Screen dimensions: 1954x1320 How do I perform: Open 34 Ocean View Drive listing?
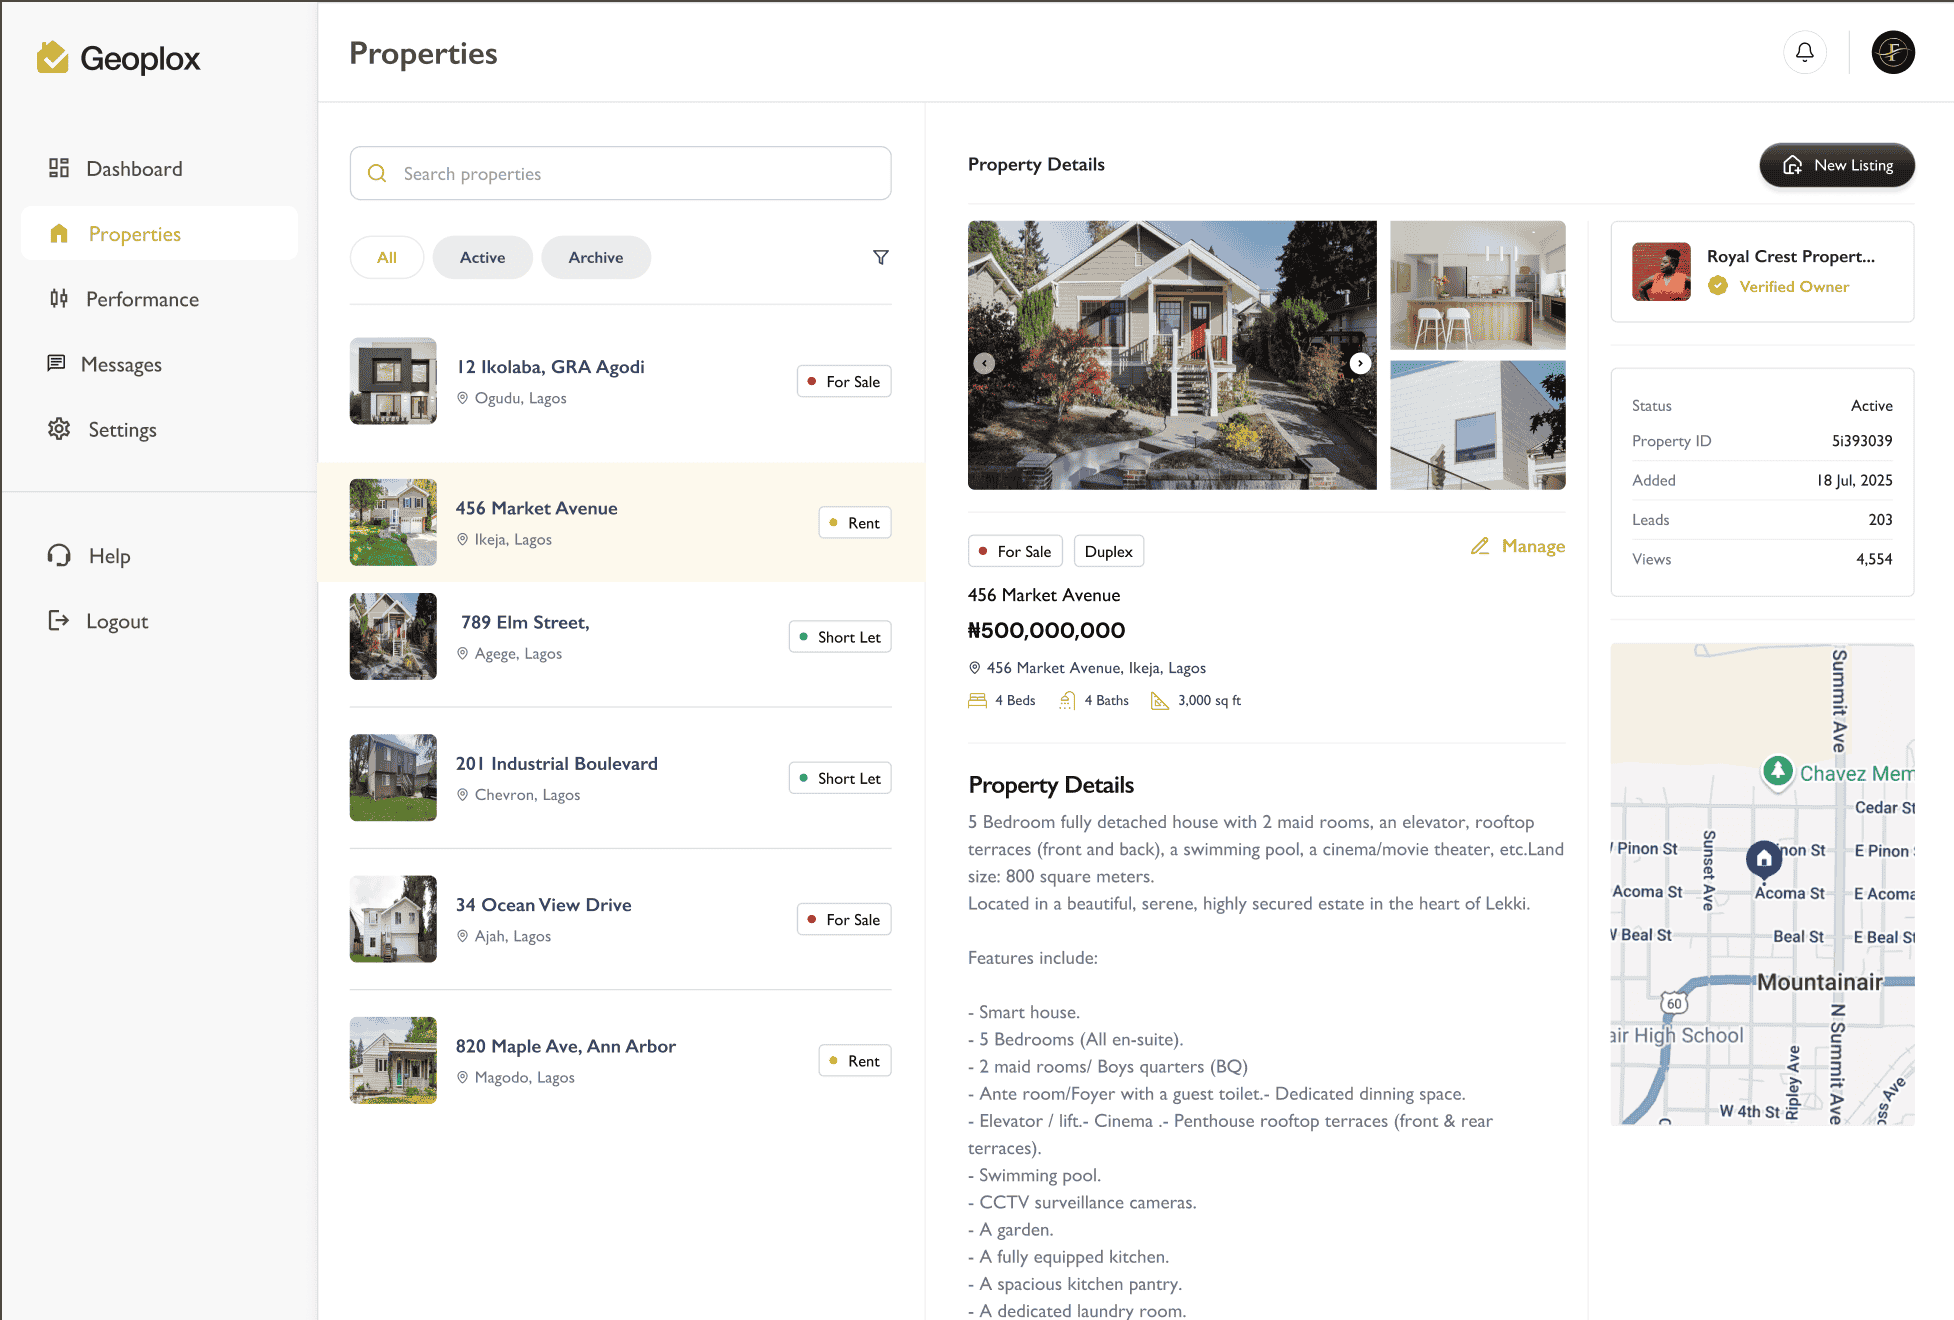point(620,919)
